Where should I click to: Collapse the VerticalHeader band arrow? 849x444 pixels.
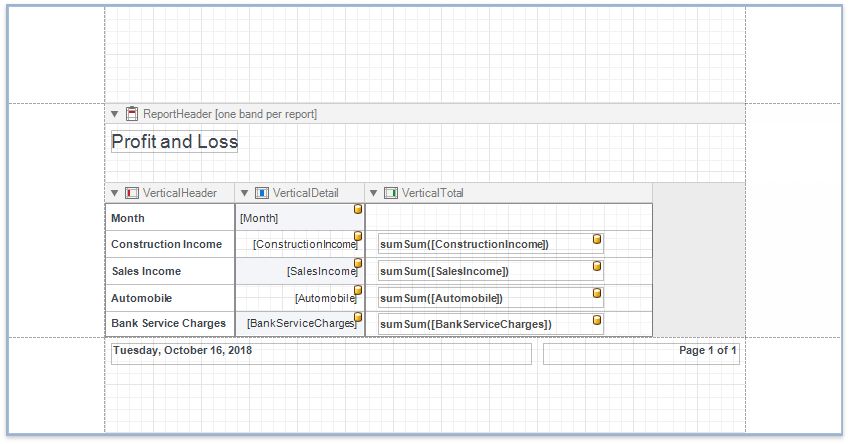coord(115,193)
